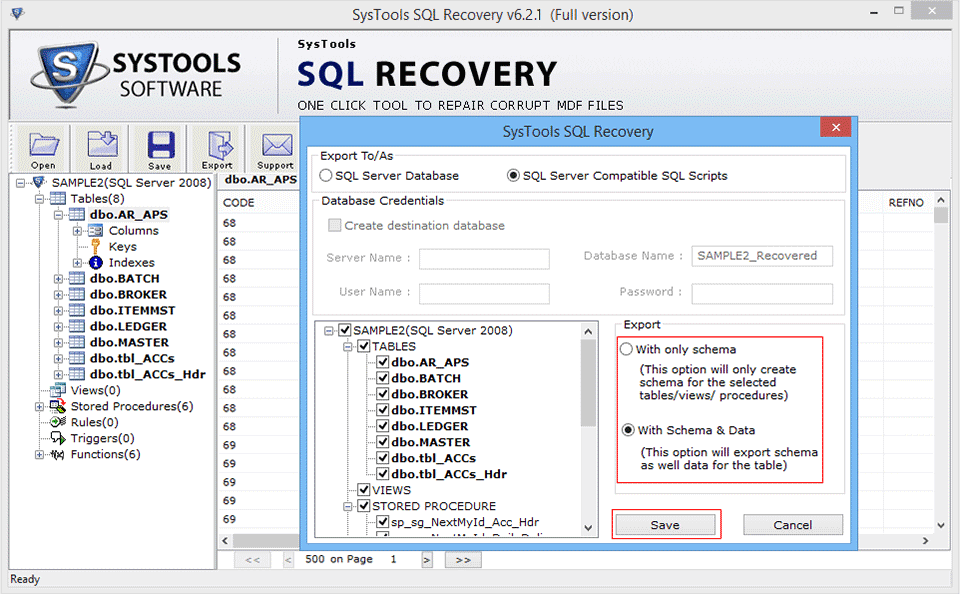The image size is (960, 594).
Task: Expand the Columns node under dbo.AR_APS
Action: [x=77, y=231]
